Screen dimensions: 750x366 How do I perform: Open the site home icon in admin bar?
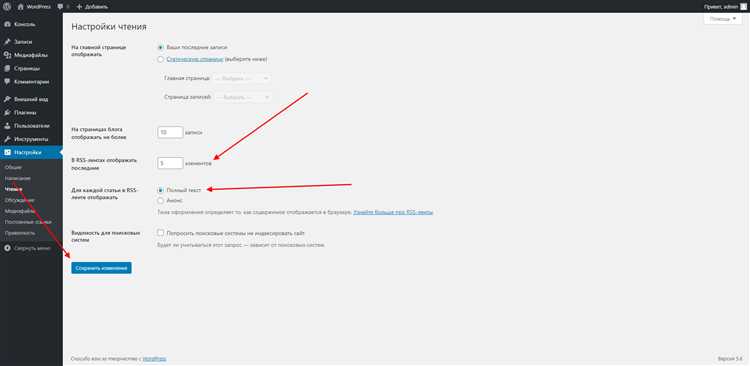pos(21,7)
